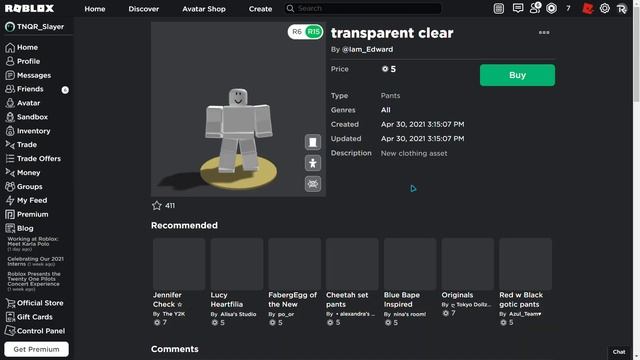Open blog post 'Celebrating Our 2021 Interns'
Viewport: 640px width, 360px height.
click(35, 261)
